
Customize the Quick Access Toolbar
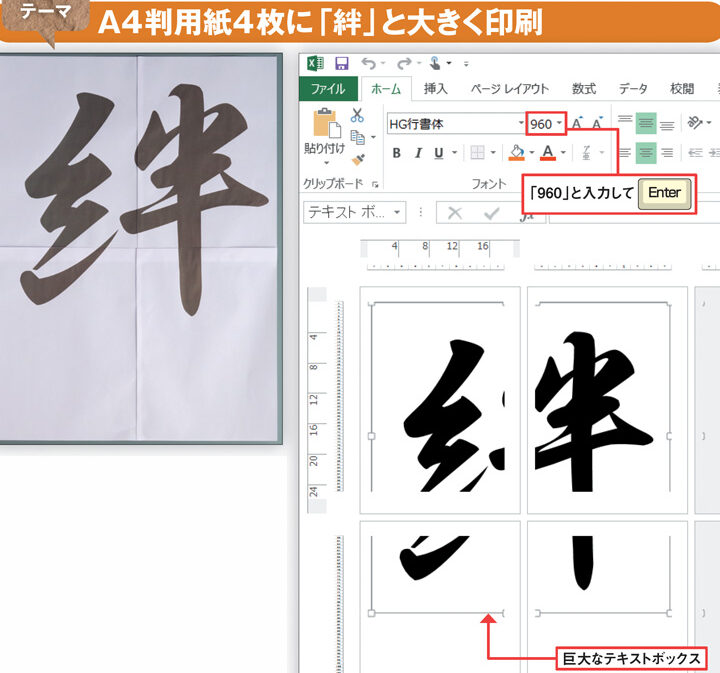coord(466,64)
